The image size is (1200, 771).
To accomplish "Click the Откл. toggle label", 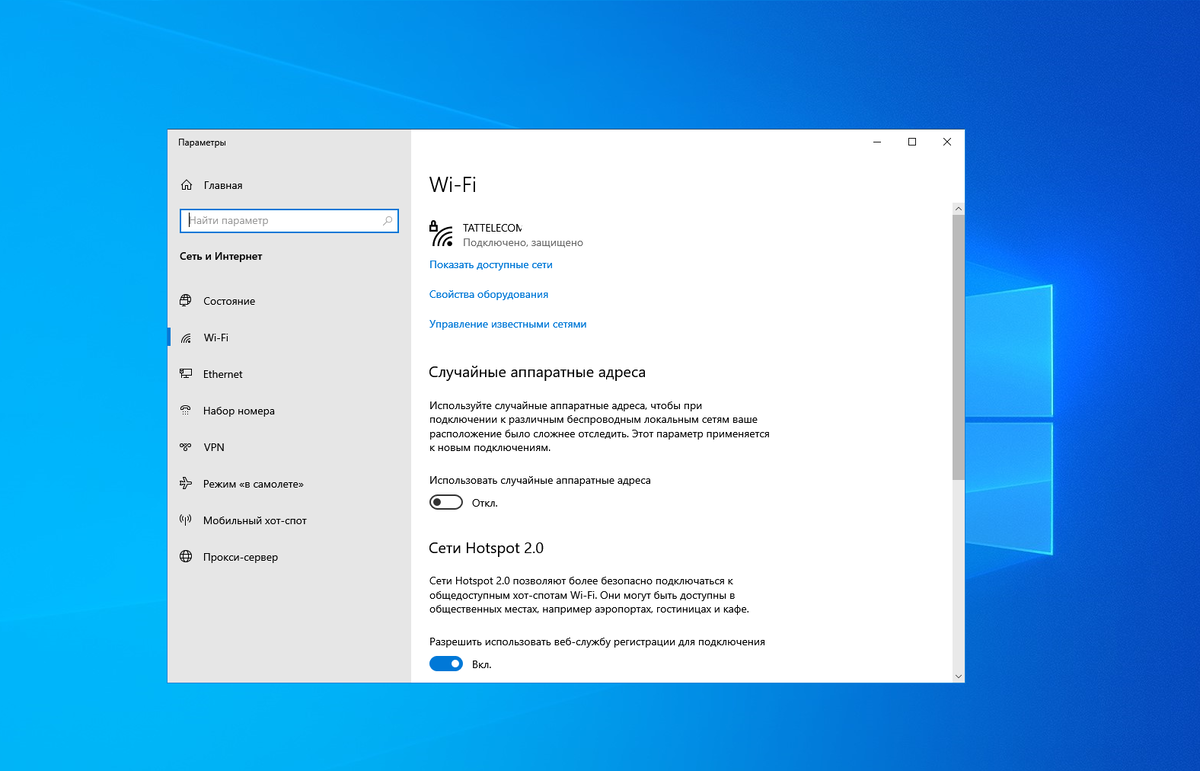I will click(485, 503).
